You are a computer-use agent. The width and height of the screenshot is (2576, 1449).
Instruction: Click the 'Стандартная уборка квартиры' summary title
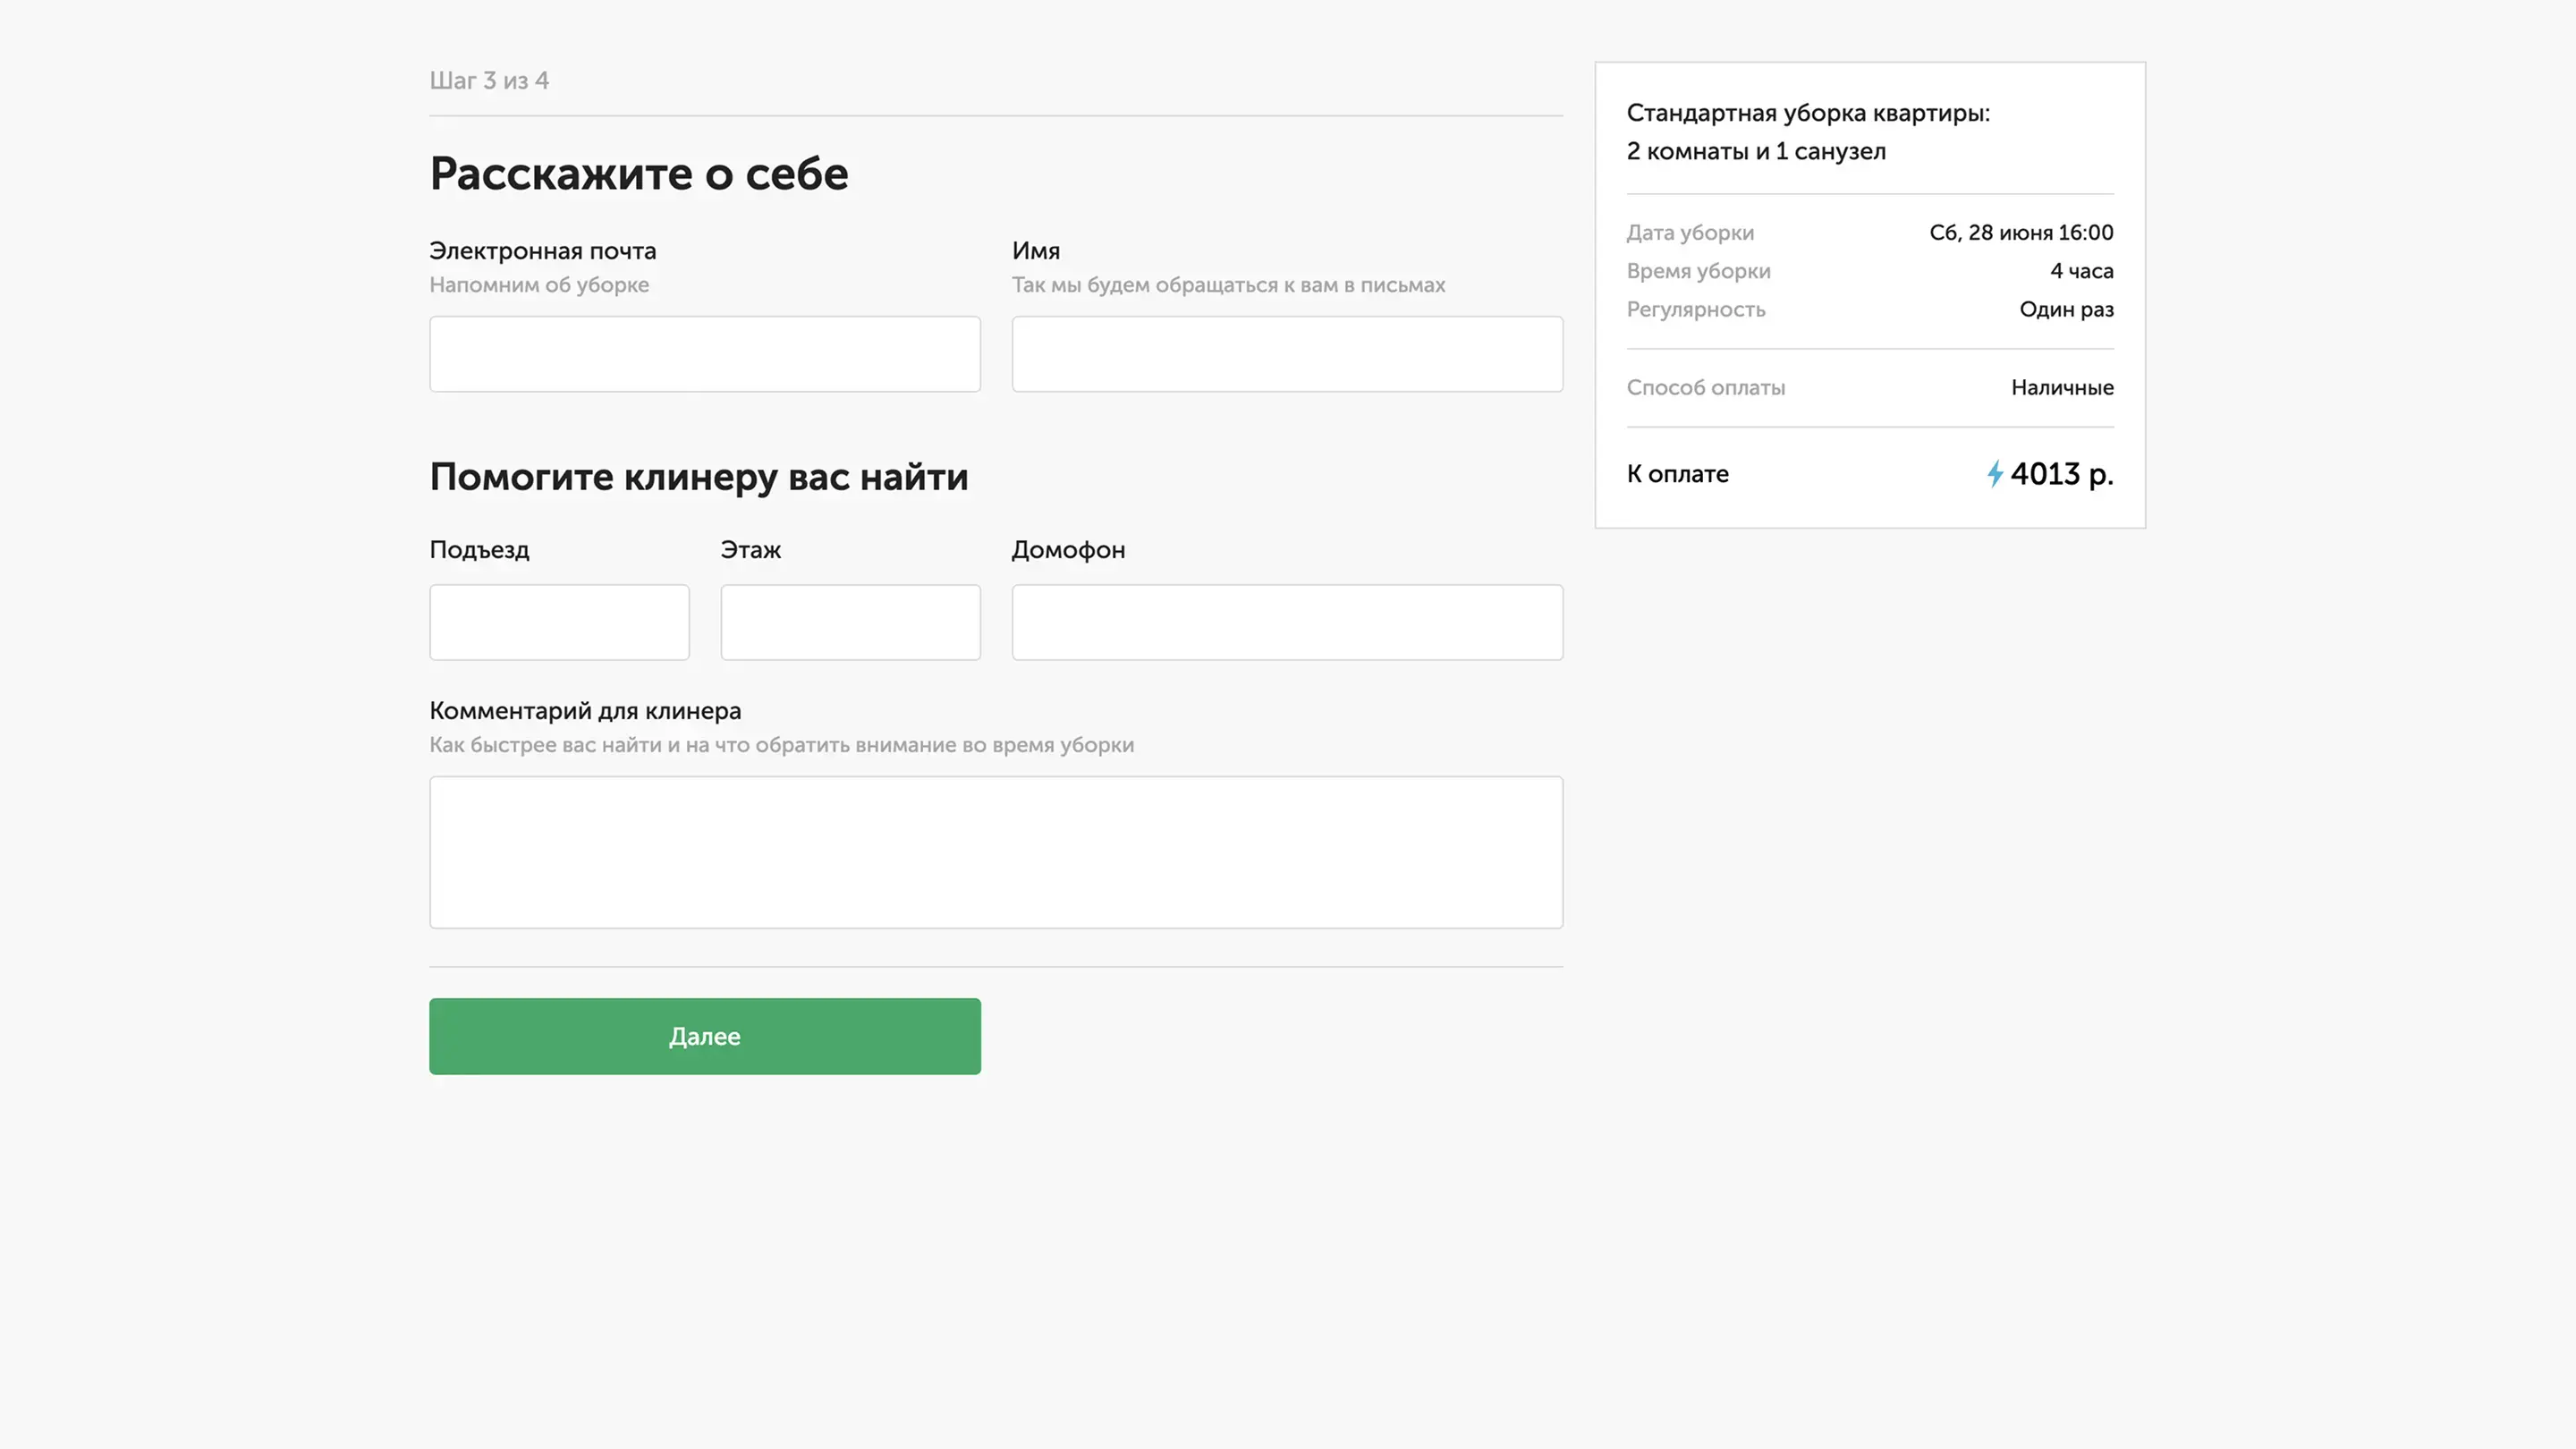coord(1807,113)
